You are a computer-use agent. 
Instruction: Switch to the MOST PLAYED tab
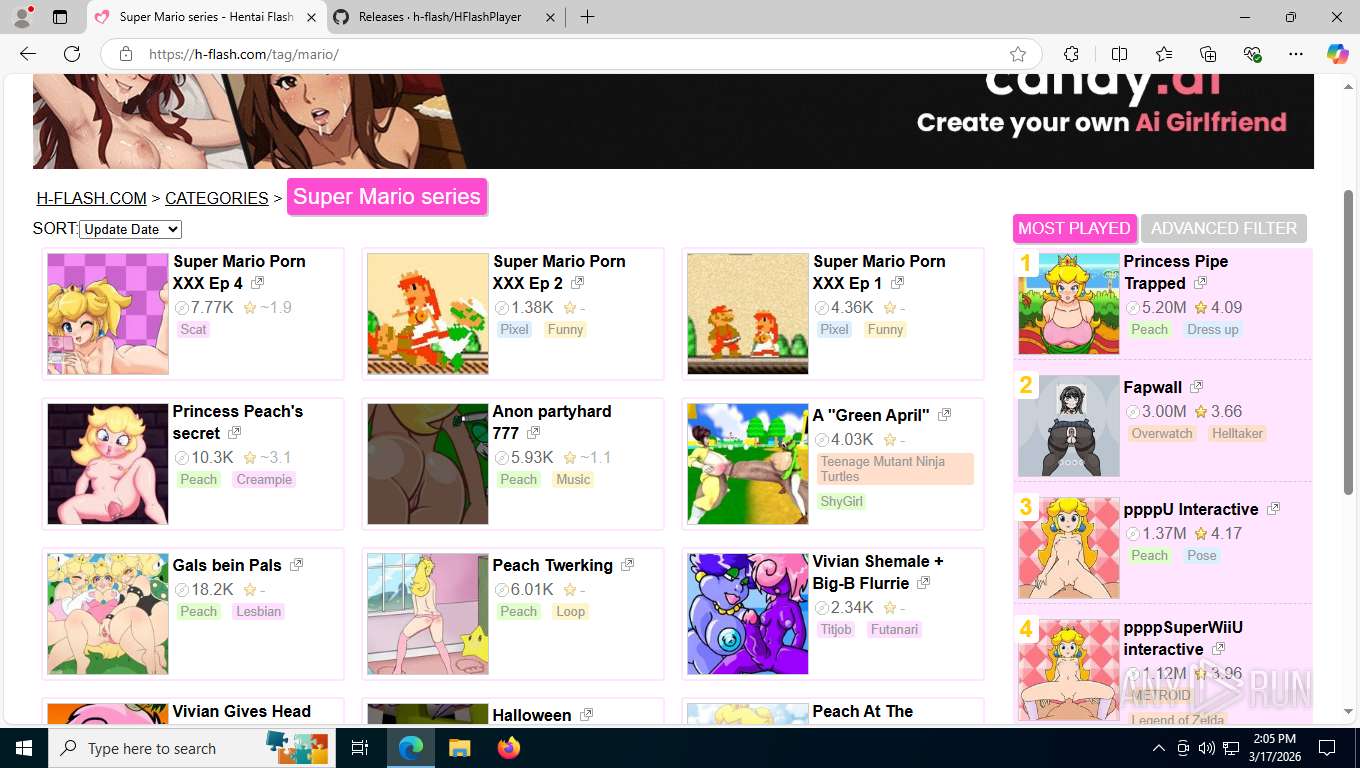click(x=1074, y=228)
